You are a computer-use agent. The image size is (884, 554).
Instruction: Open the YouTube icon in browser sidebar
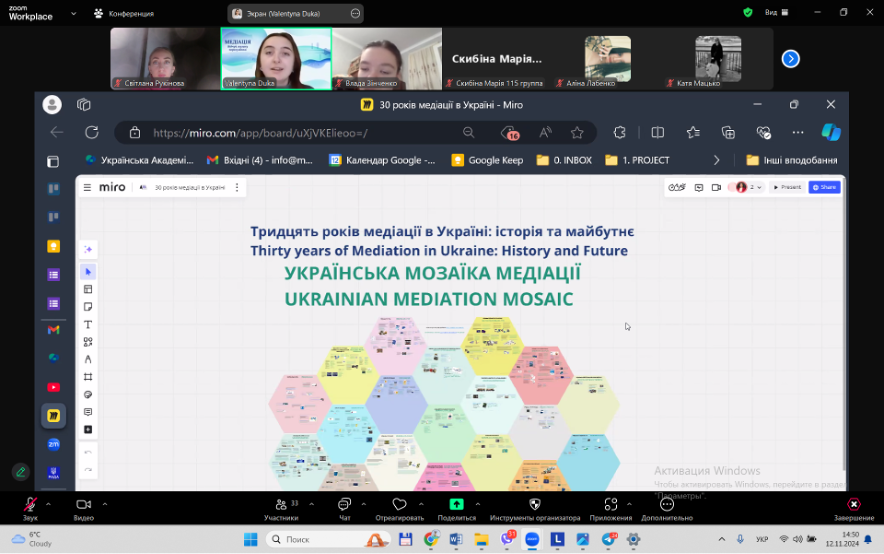[x=54, y=387]
